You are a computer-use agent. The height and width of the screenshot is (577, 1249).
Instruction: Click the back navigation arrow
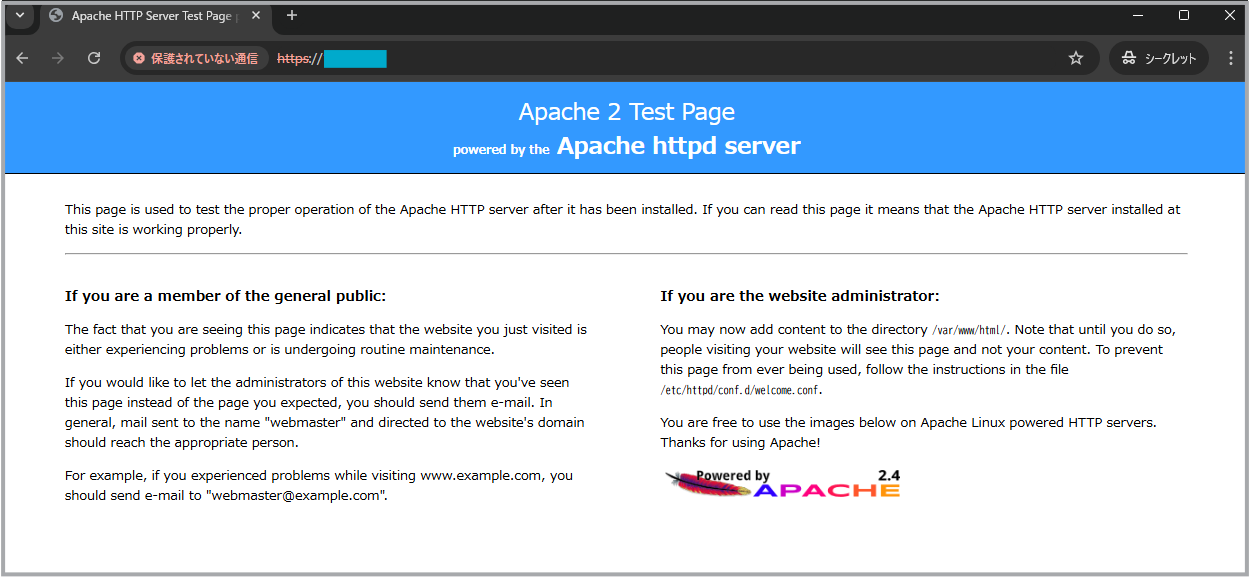(x=22, y=58)
